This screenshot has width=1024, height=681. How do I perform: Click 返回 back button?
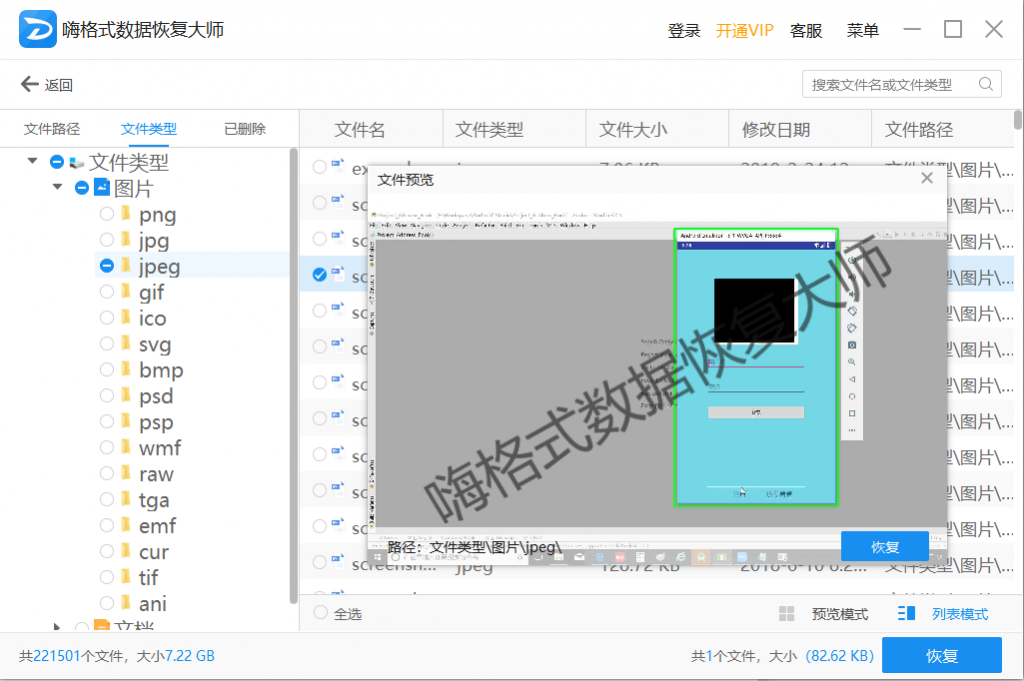[47, 84]
